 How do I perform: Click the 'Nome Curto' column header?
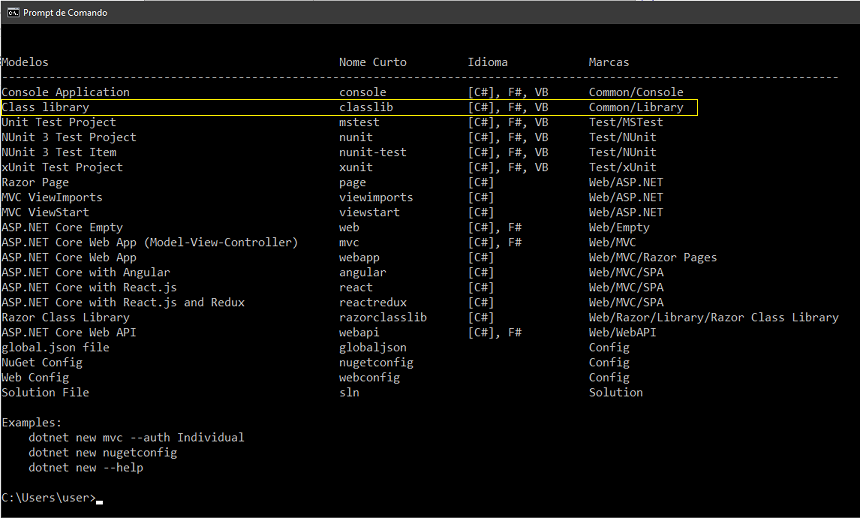click(373, 62)
